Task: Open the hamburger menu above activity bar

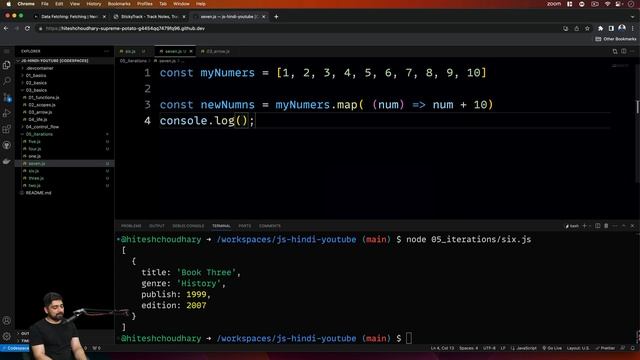Action: 7,51
